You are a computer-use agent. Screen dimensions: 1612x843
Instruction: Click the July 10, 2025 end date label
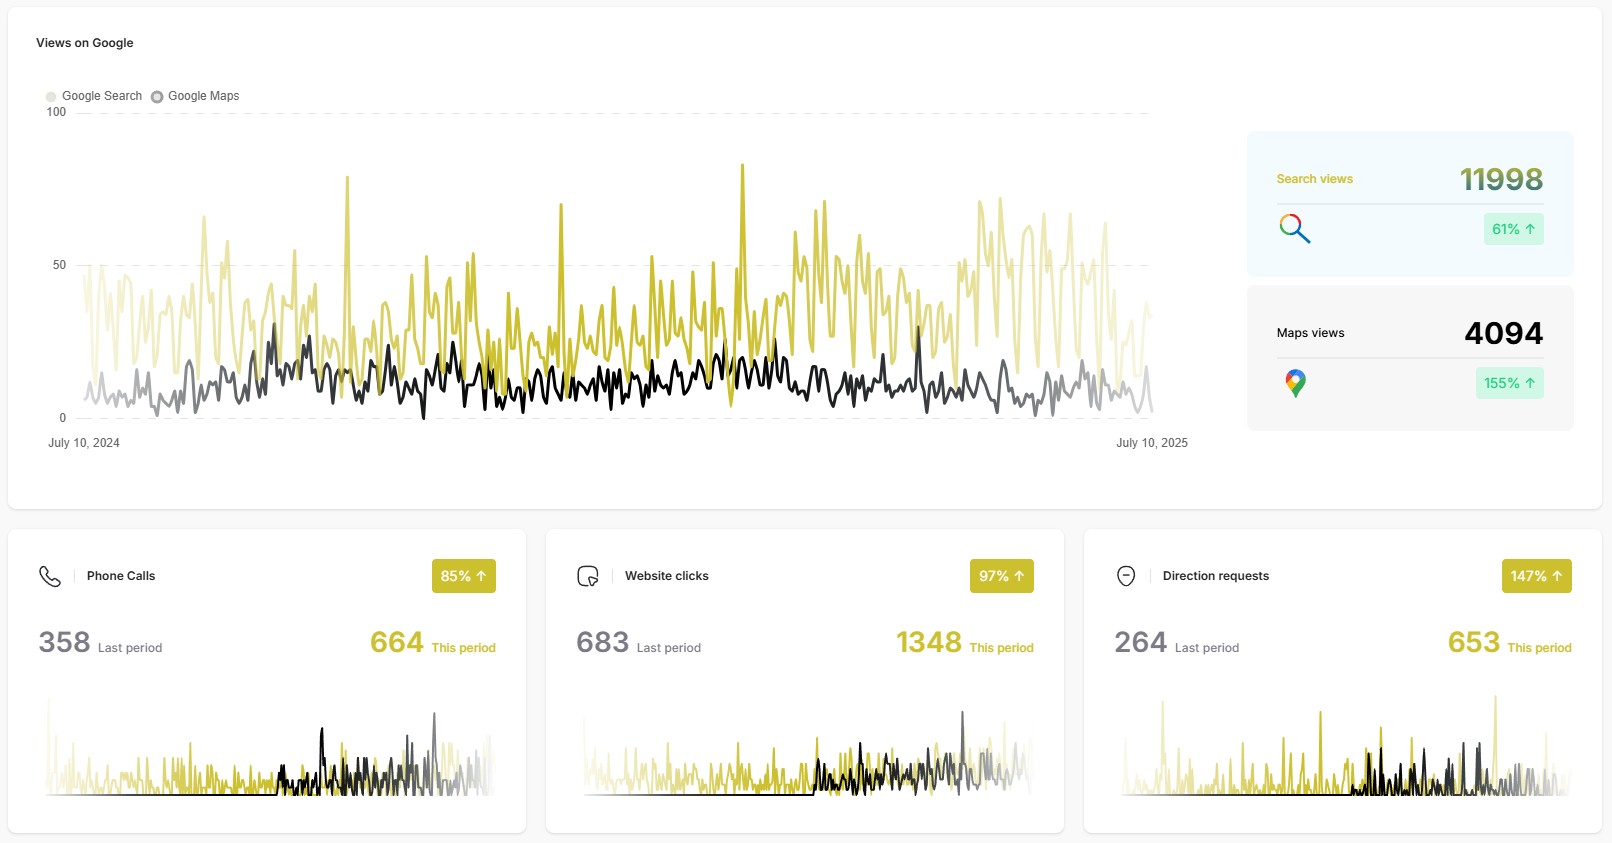point(1151,443)
